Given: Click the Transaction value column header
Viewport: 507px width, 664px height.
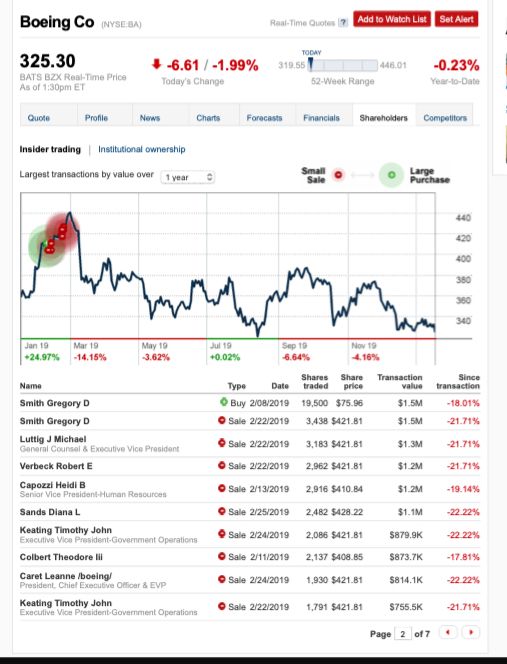Looking at the screenshot, I should 399,381.
